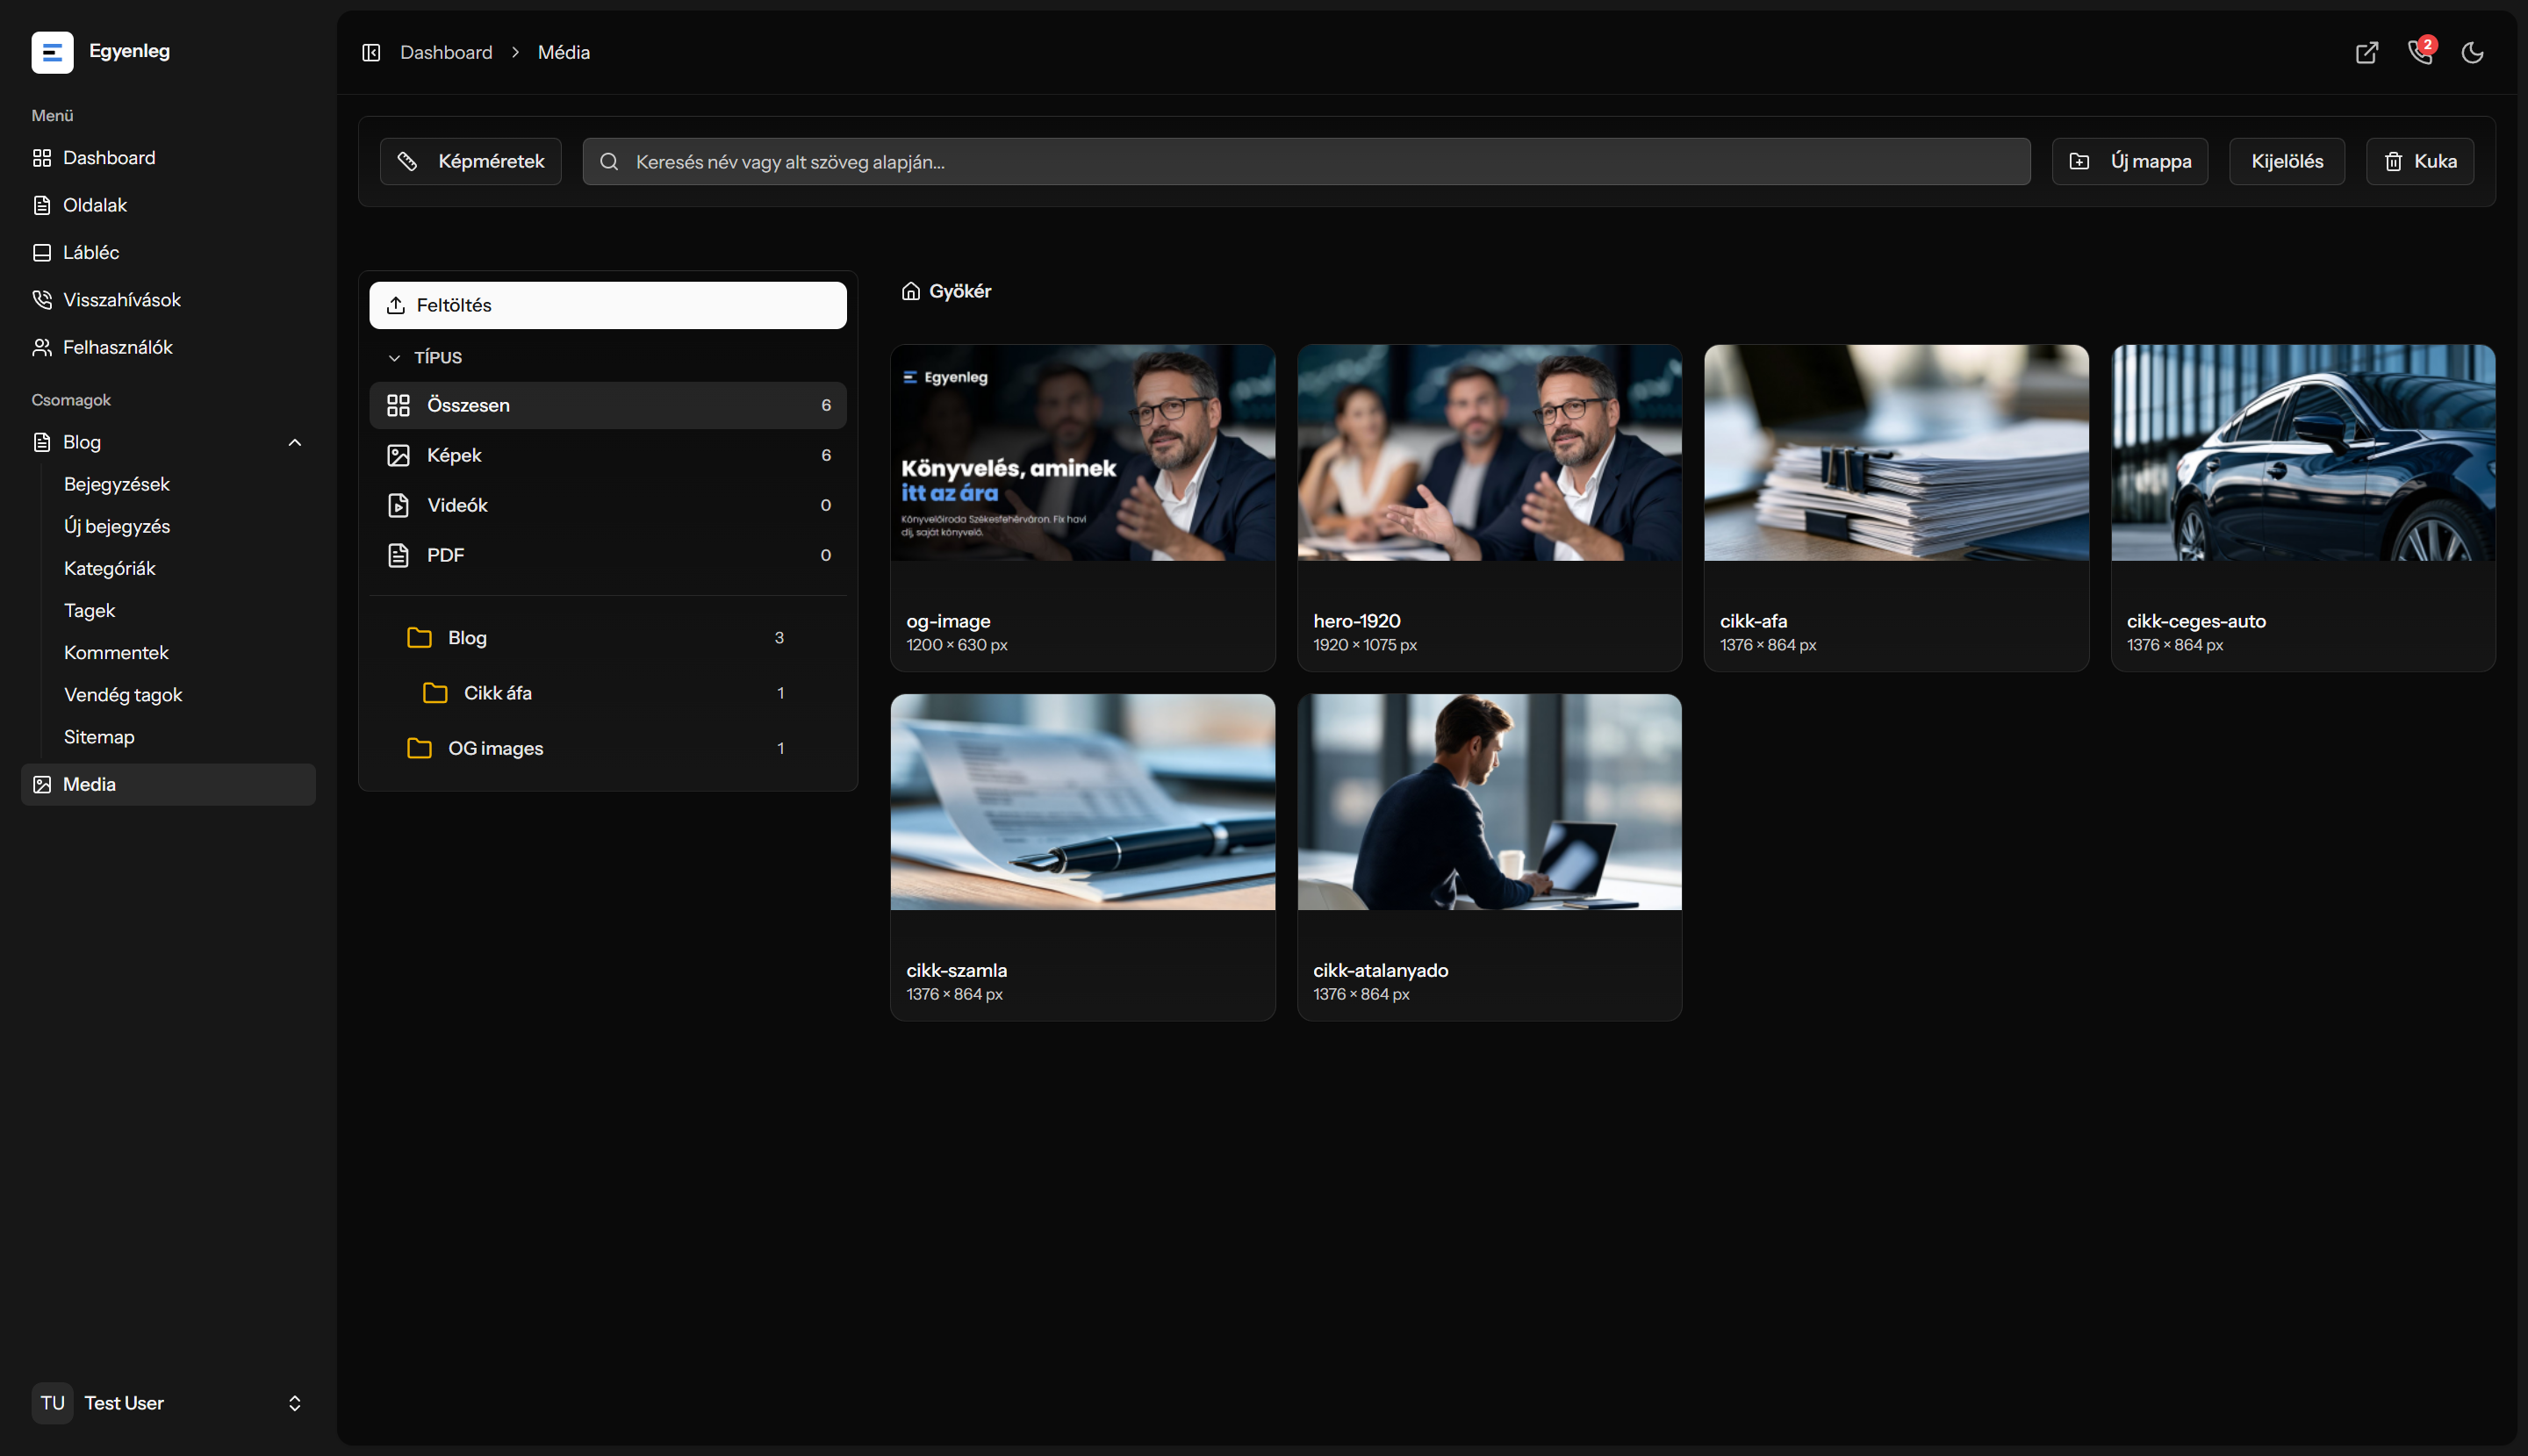Switch theme with the moon icon
Image resolution: width=2528 pixels, height=1456 pixels.
(x=2472, y=52)
